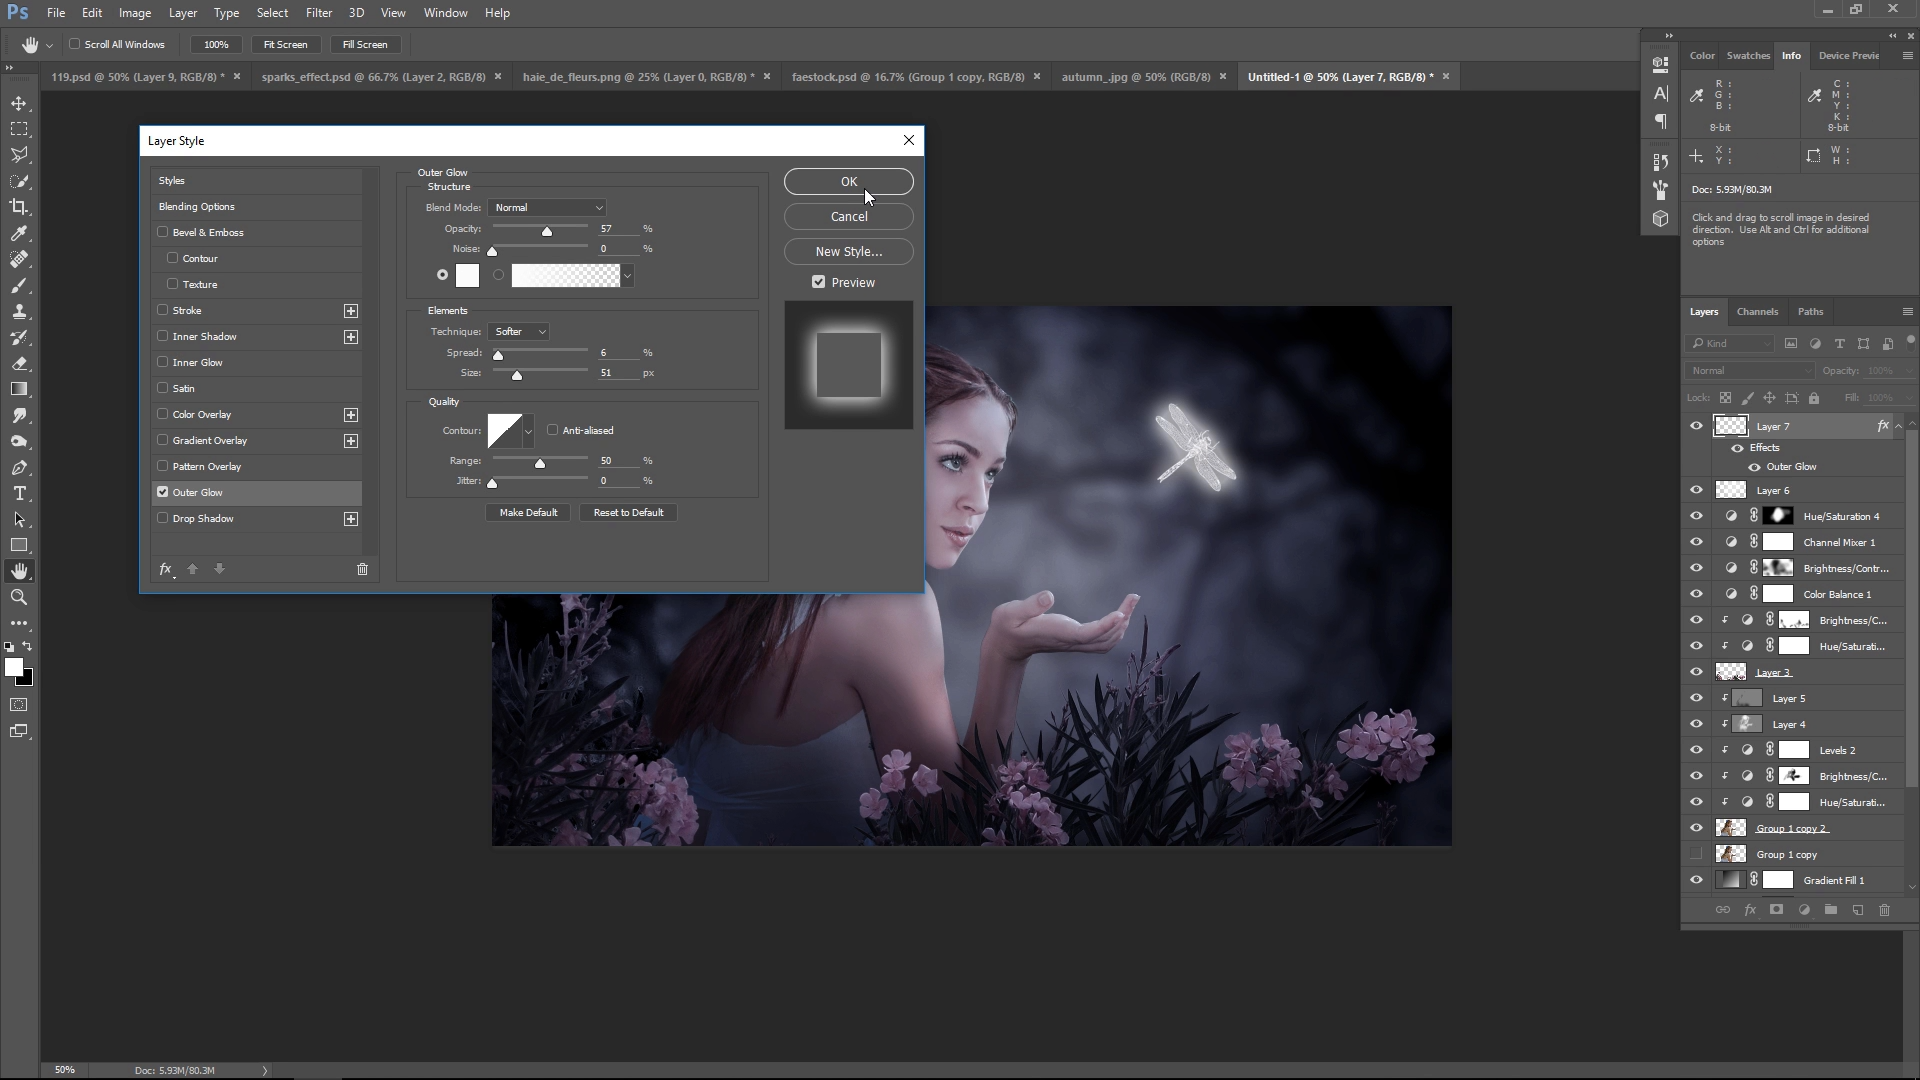The width and height of the screenshot is (1920, 1080).
Task: Click the OK button
Action: pos(848,182)
